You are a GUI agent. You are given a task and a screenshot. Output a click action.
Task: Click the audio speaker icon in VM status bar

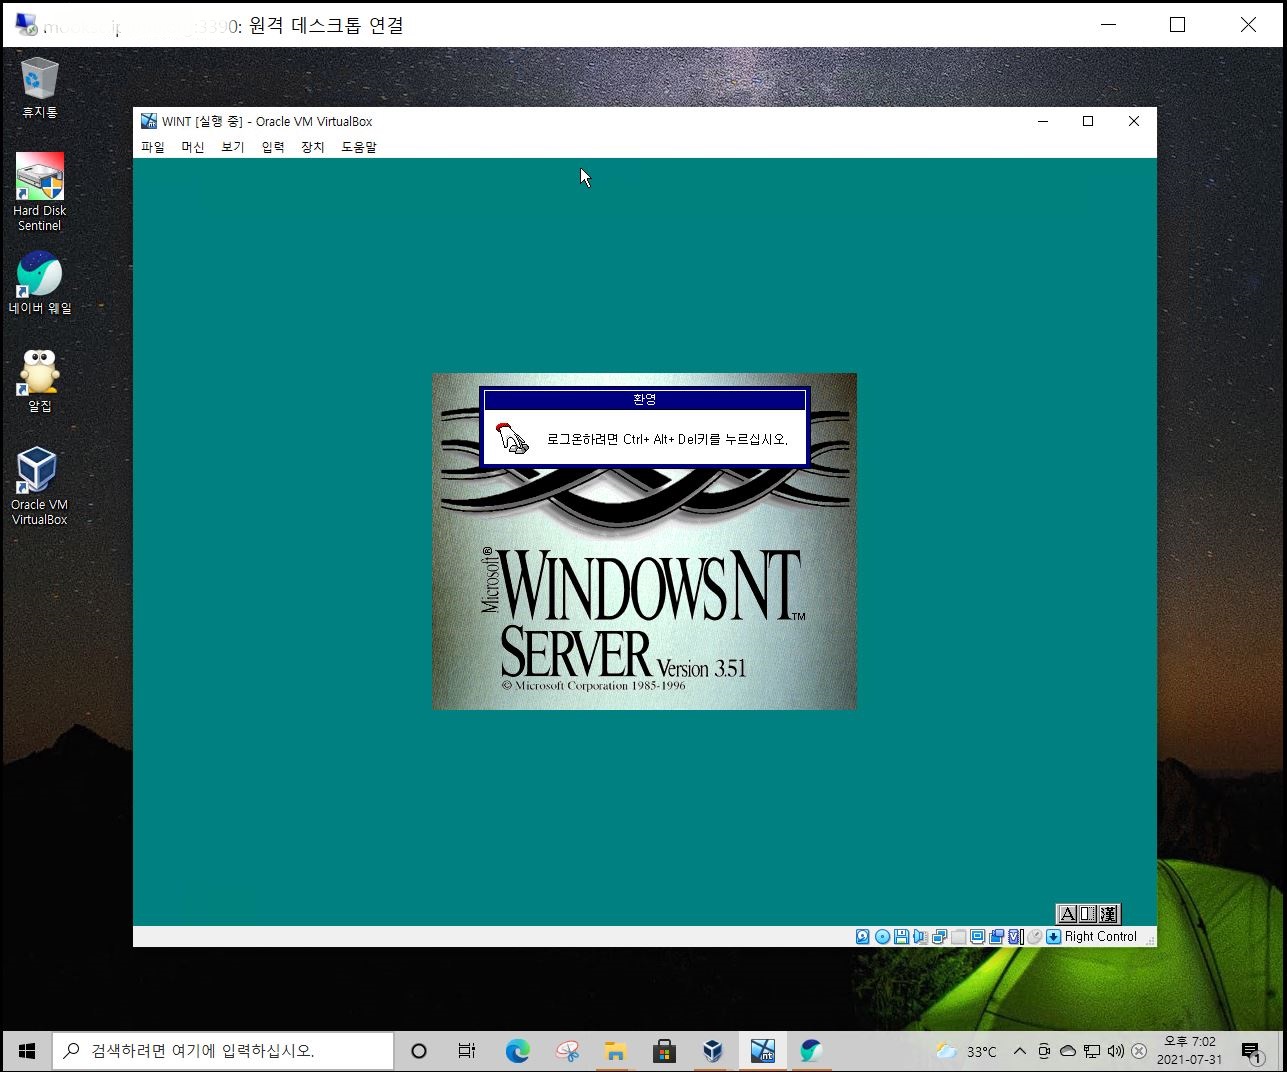point(920,937)
